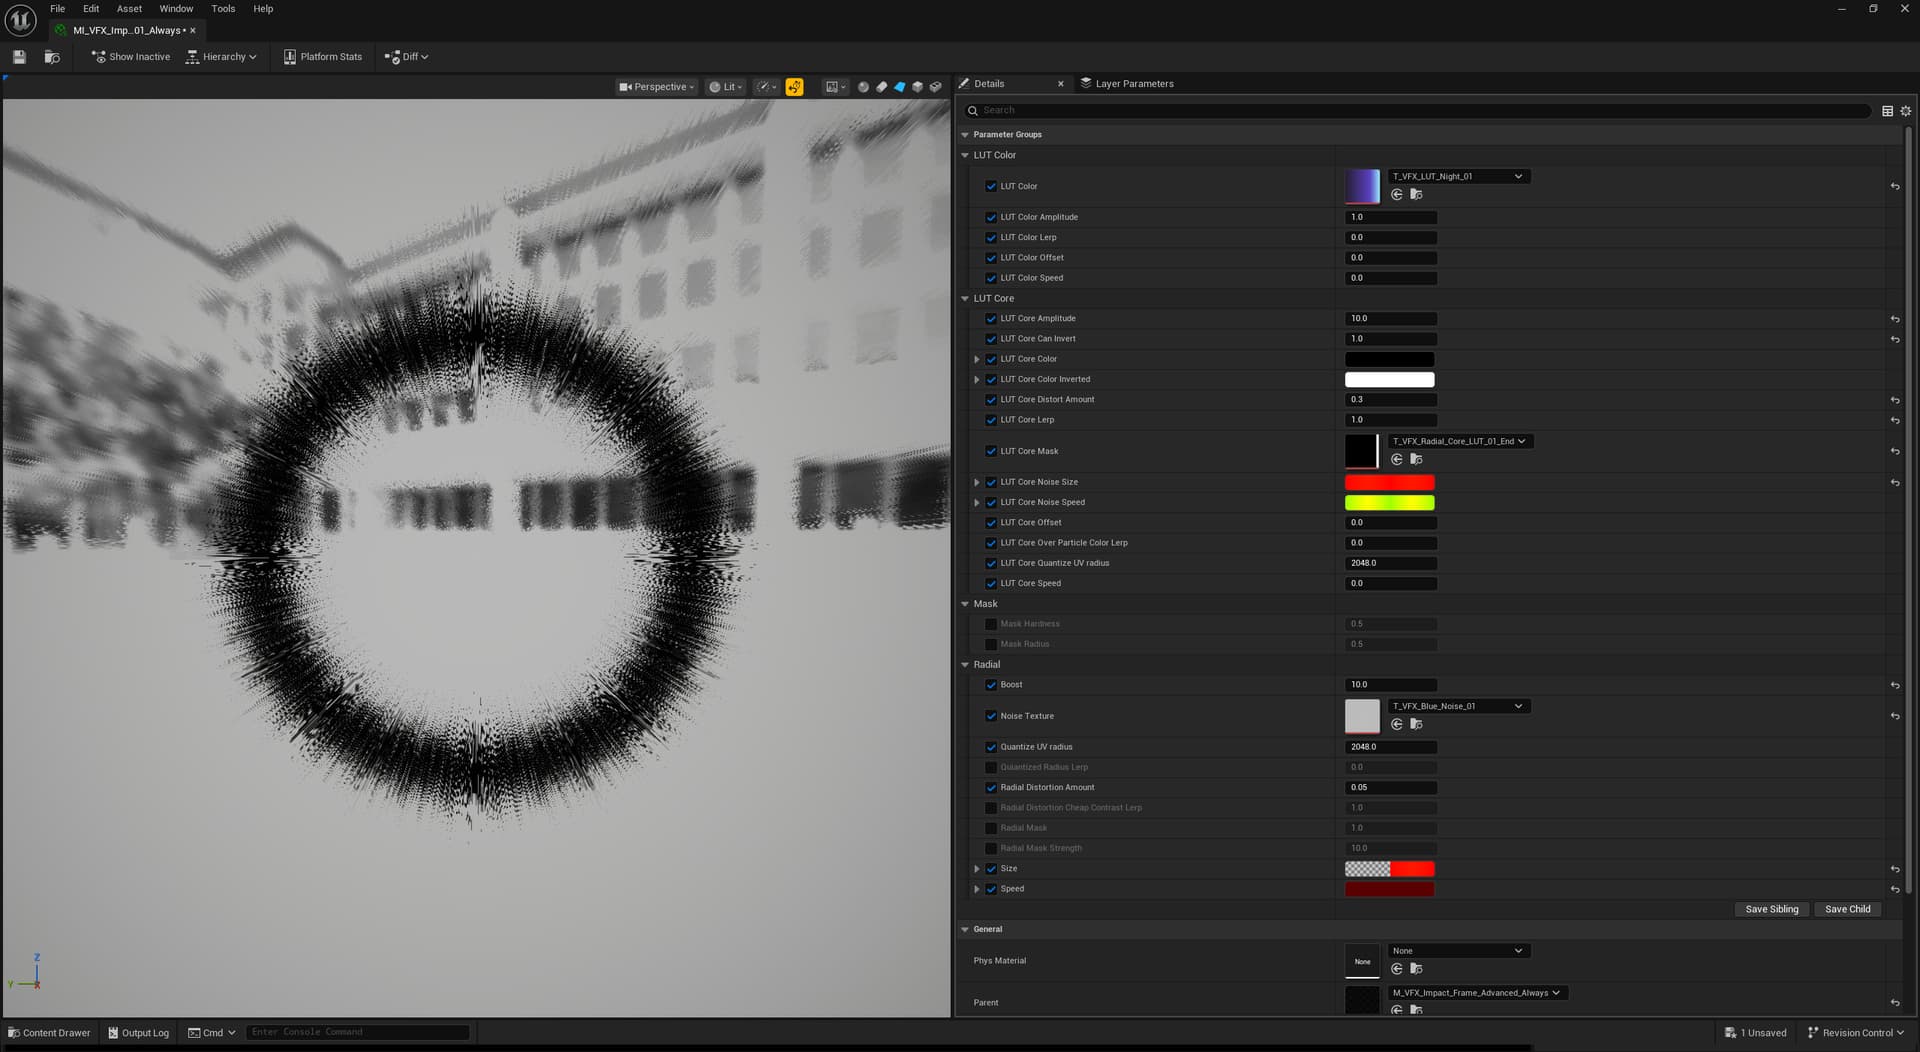Open the Content Drawer
Screen dimensions: 1920x1052
(49, 1033)
